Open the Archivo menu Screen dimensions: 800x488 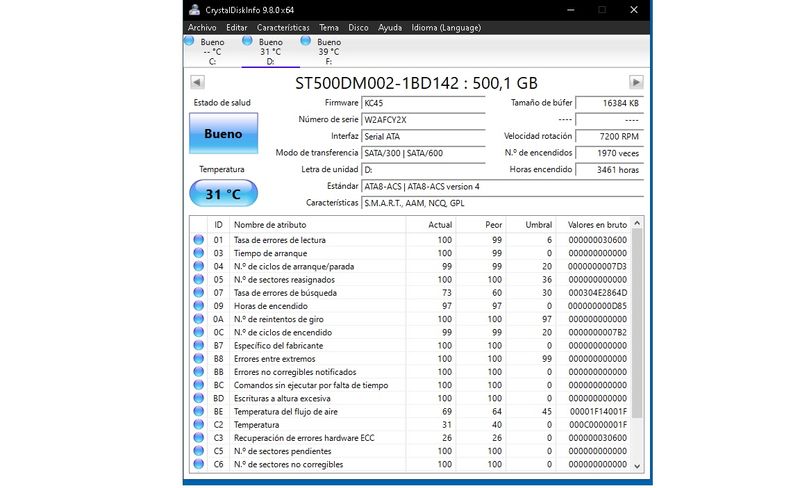(x=202, y=28)
